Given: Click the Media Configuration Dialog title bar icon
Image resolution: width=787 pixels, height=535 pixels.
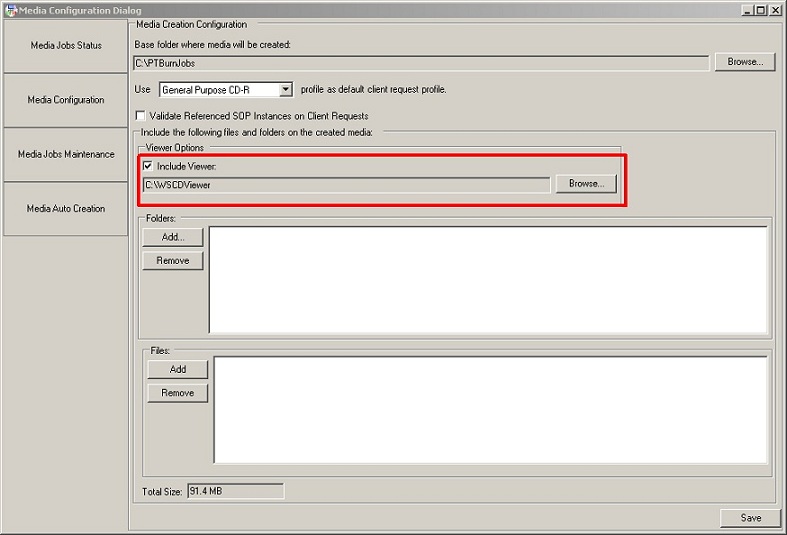Looking at the screenshot, I should 10,9.
